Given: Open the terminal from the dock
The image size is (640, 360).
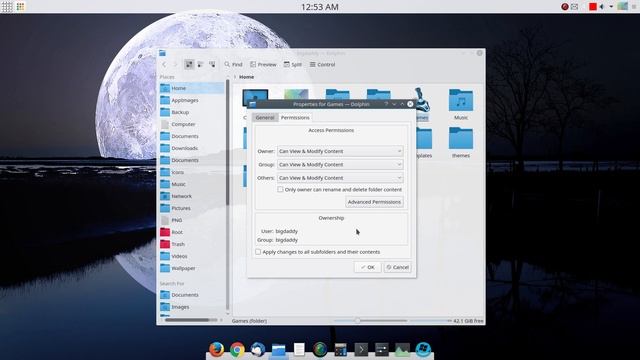Looking at the screenshot, I should (x=361, y=349).
